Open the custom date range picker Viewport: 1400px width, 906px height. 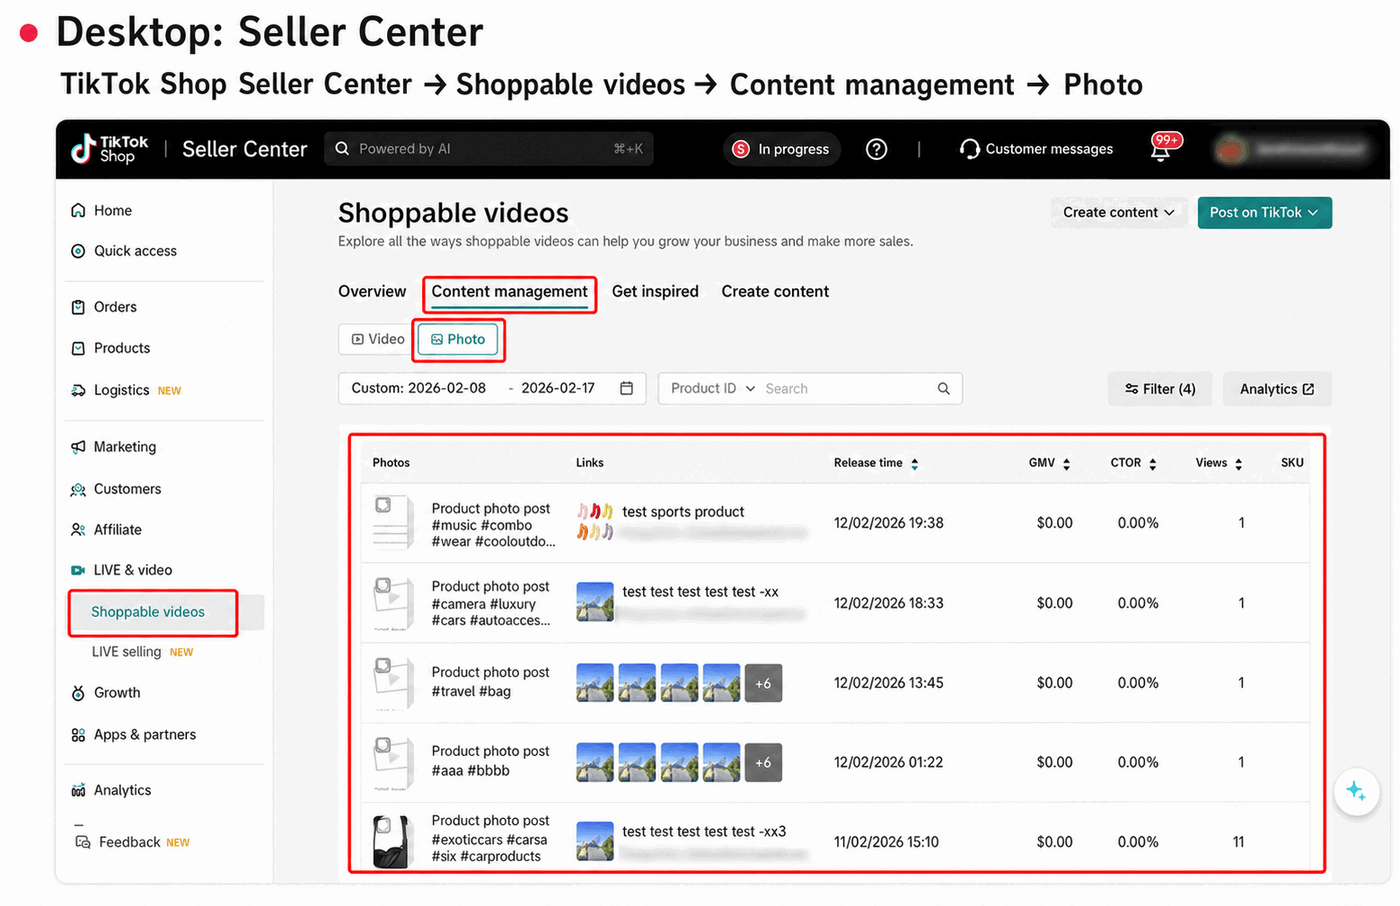(x=492, y=388)
